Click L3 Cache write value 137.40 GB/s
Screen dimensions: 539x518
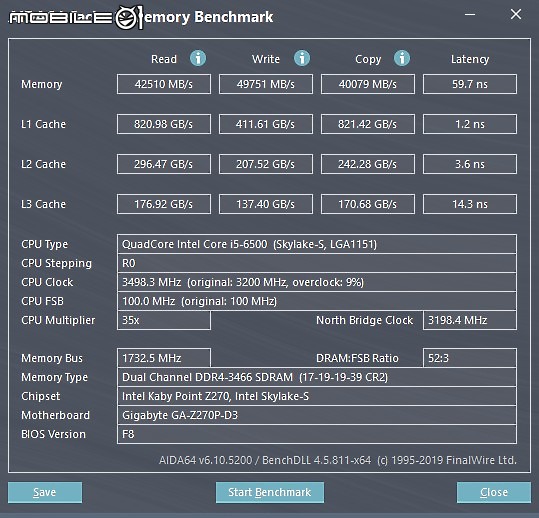[x=266, y=204]
